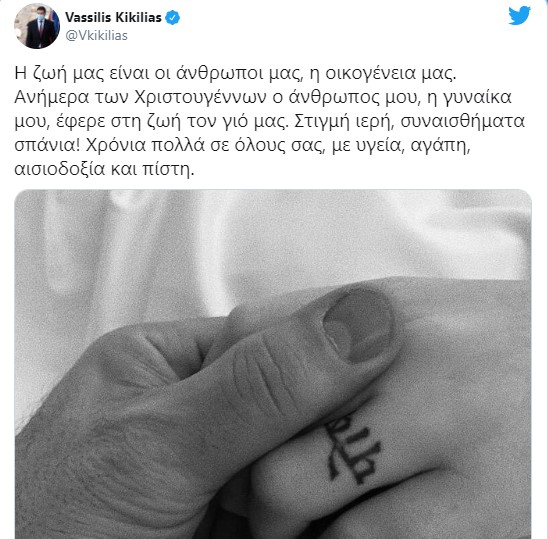
Task: Click the thumbnail of the thumb in photo
Action: 357,328
